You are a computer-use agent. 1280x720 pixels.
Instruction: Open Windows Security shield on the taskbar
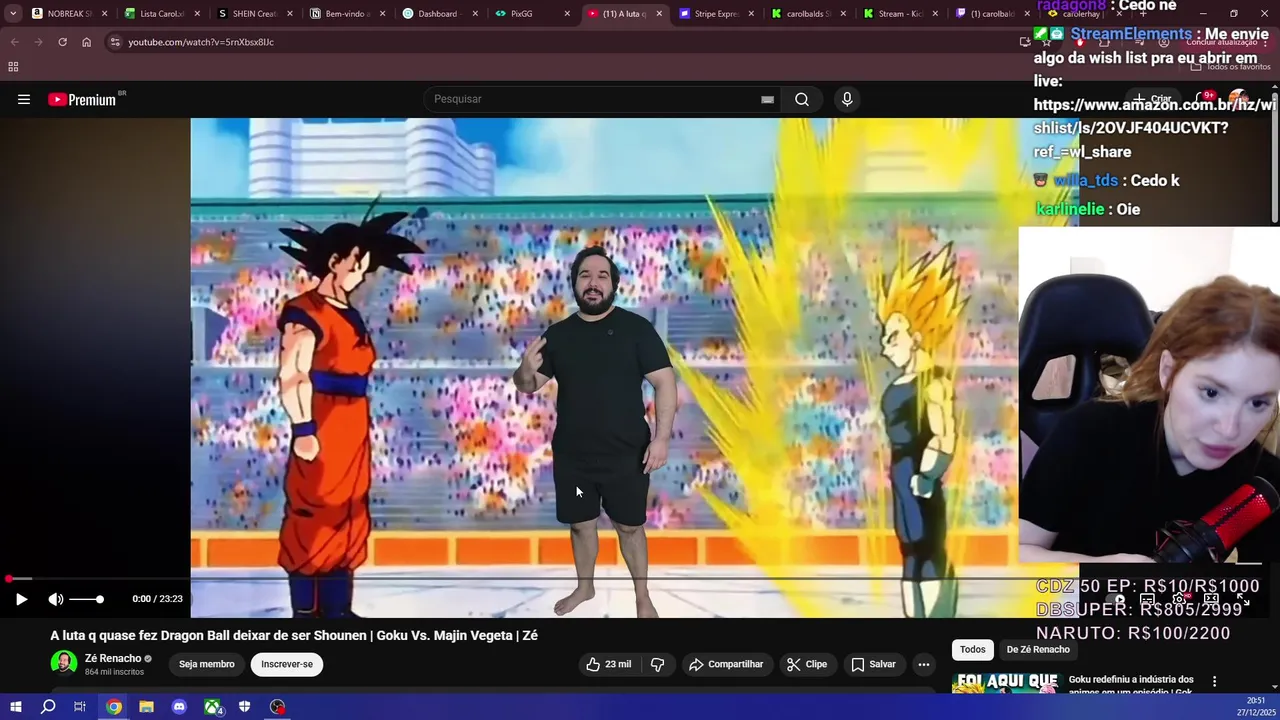(x=244, y=707)
